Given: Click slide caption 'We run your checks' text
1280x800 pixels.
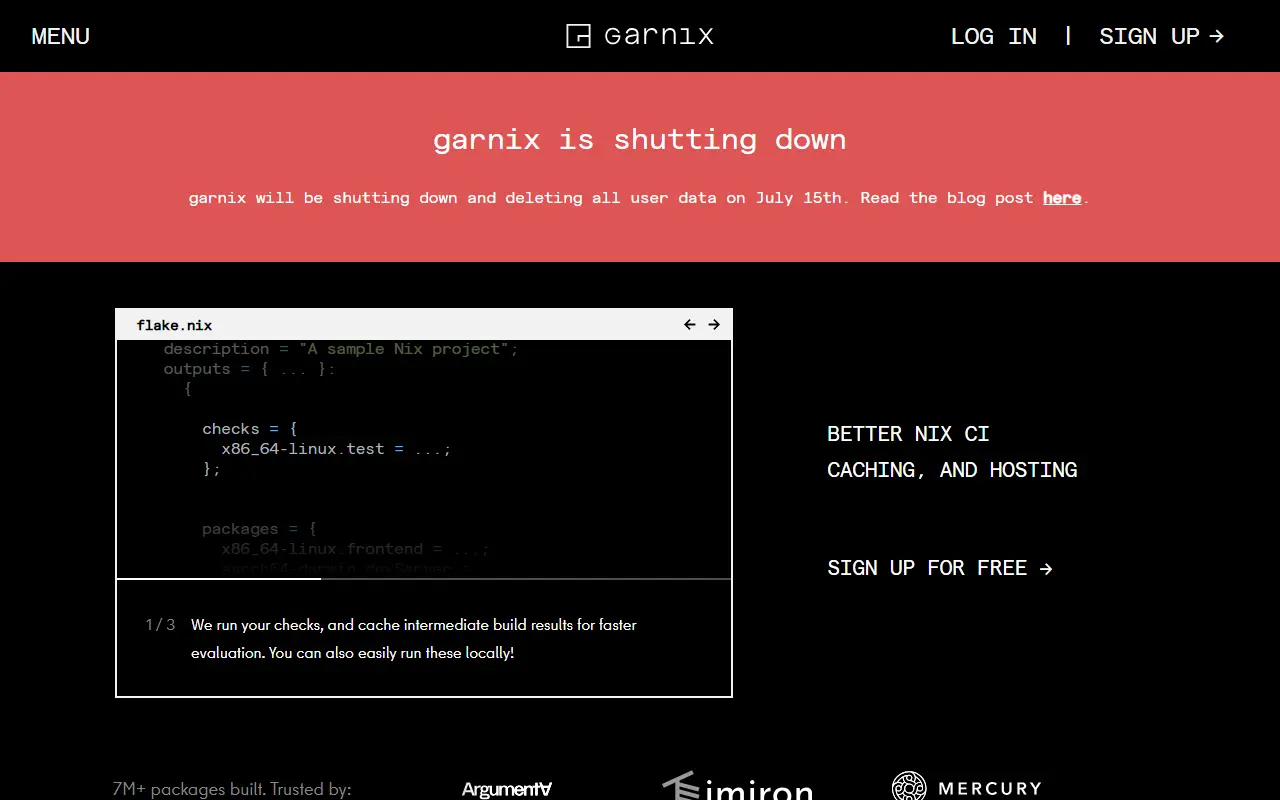Looking at the screenshot, I should click(414, 639).
